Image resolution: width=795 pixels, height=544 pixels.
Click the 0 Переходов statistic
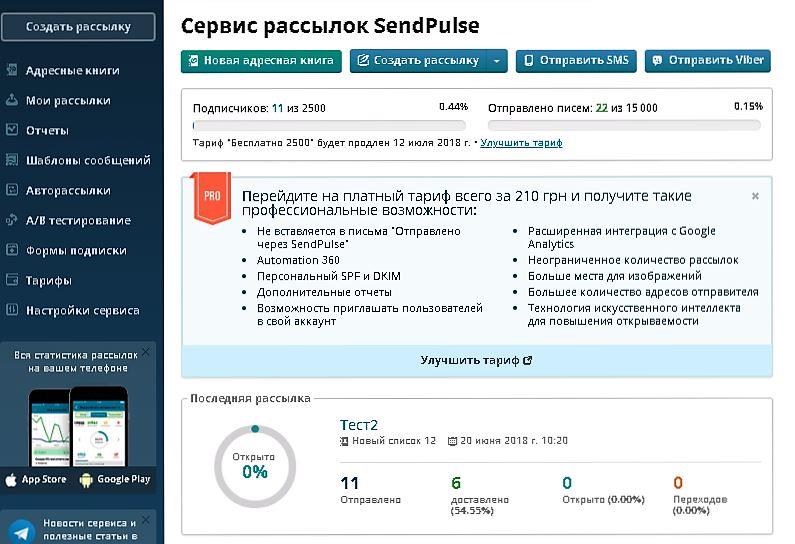pos(700,495)
